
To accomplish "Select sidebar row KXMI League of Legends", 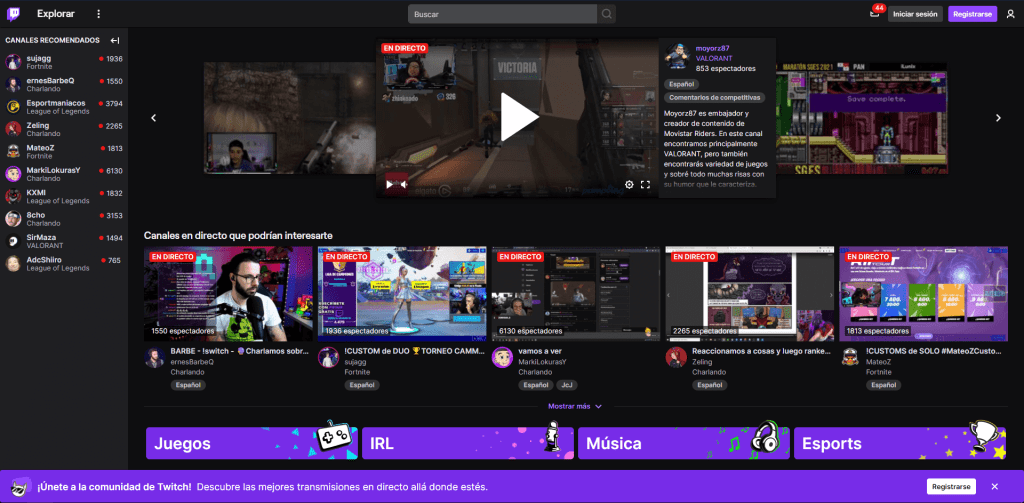I will (64, 196).
